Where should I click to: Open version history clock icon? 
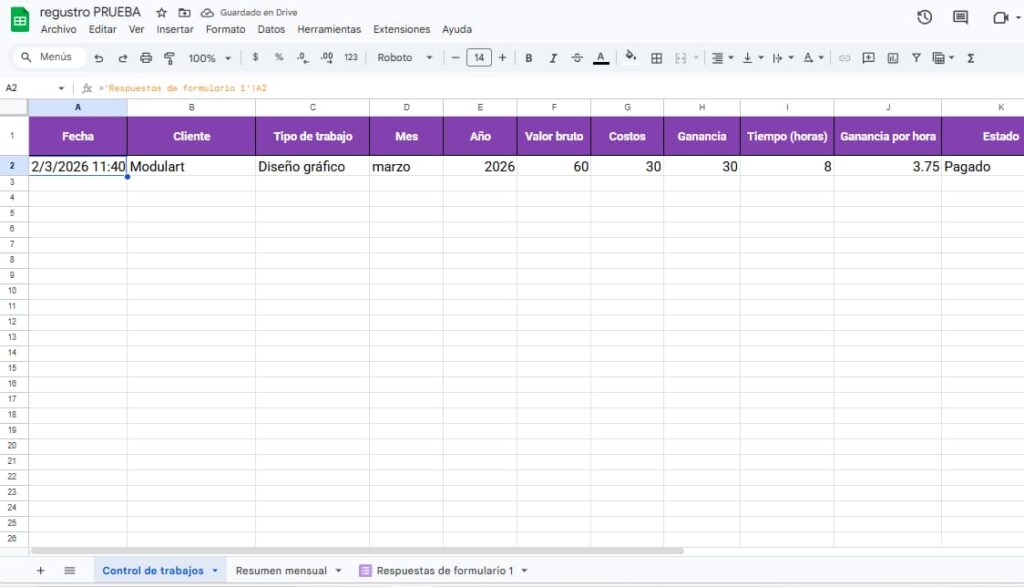(x=924, y=17)
